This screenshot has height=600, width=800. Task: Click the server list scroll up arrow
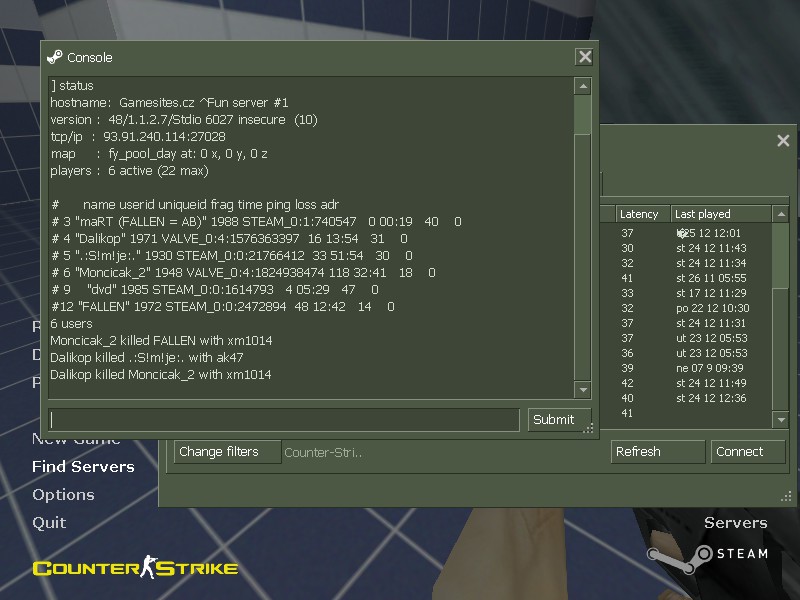781,214
